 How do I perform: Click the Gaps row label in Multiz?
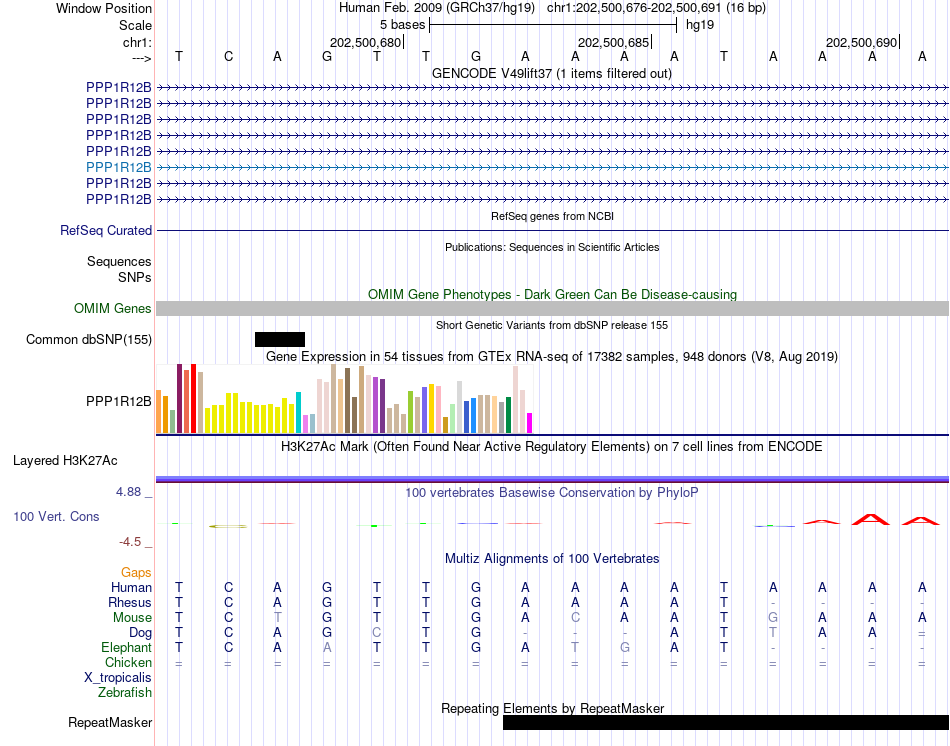pyautogui.click(x=136, y=573)
